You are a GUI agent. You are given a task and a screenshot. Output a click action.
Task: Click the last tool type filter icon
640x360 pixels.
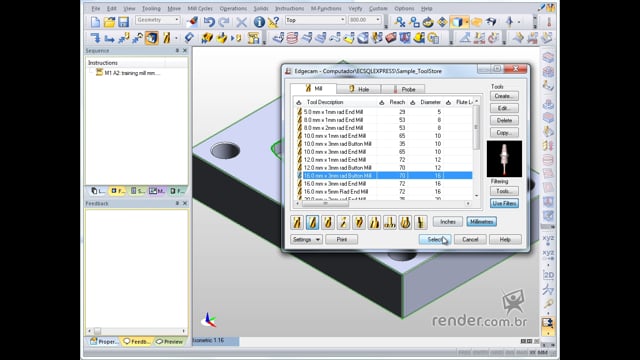tap(420, 222)
